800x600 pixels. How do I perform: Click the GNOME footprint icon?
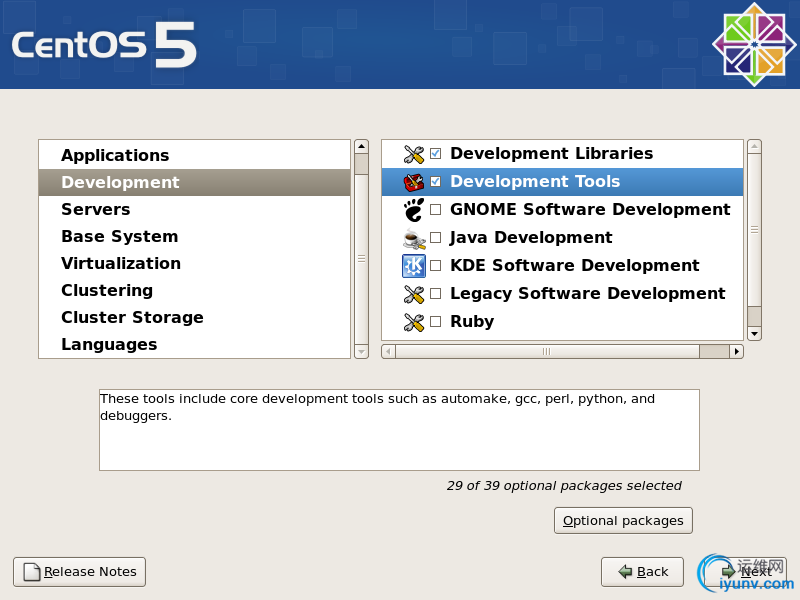(x=414, y=210)
